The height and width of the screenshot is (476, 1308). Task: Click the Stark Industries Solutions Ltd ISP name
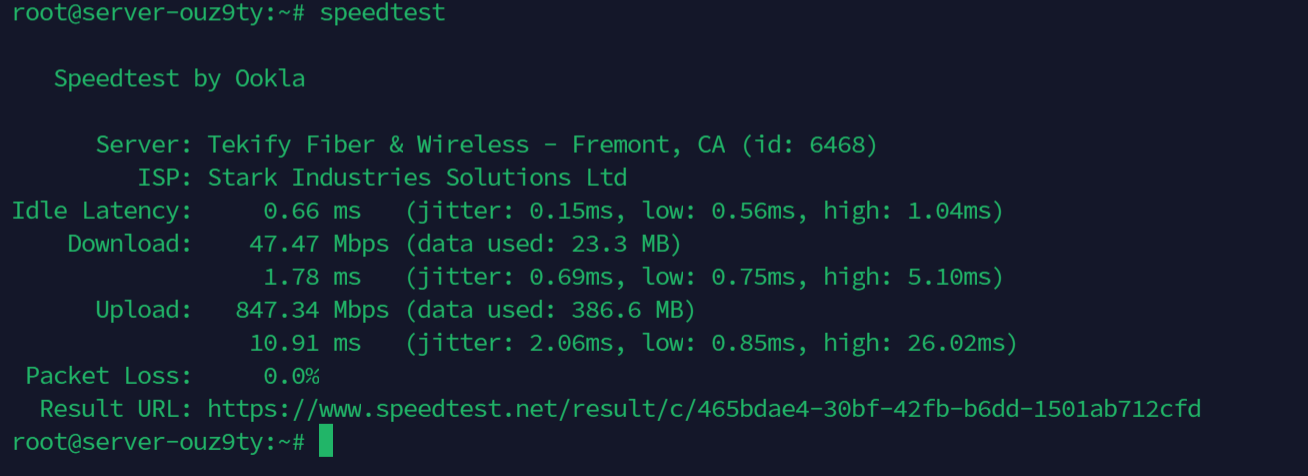coord(417,178)
